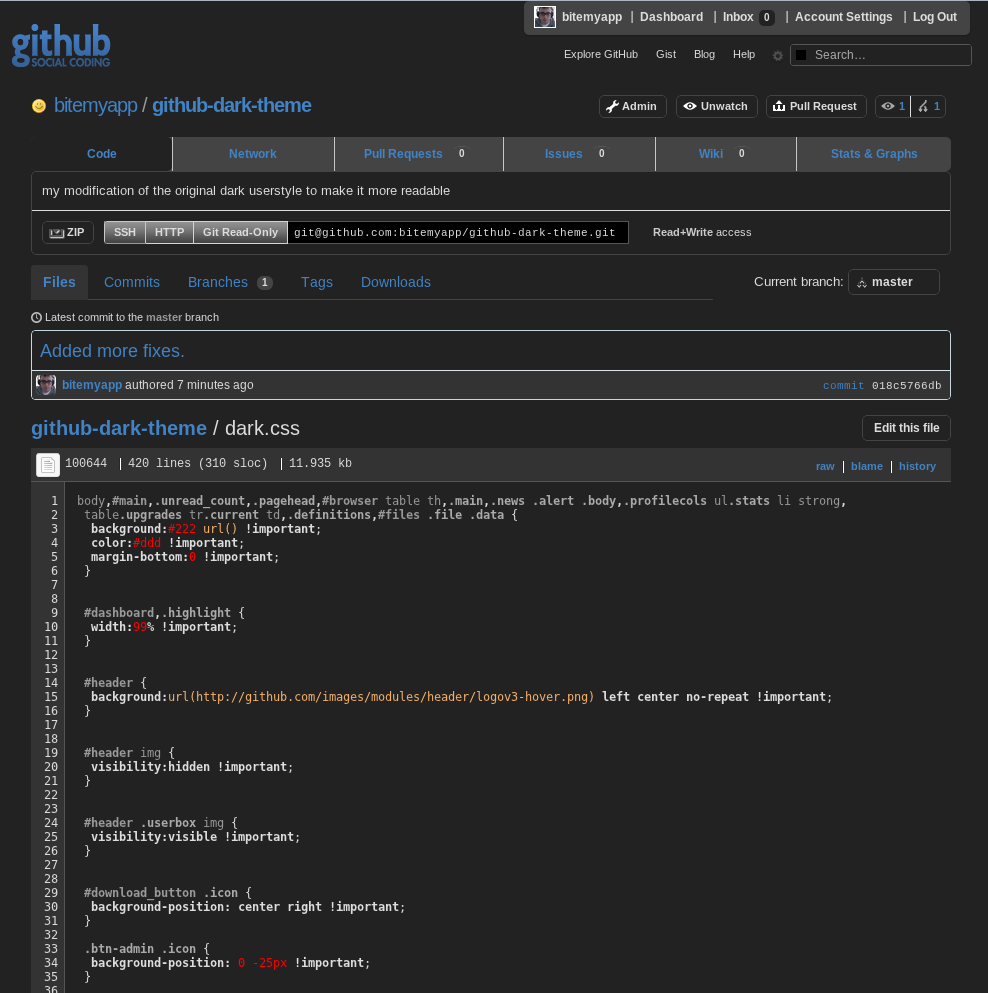The height and width of the screenshot is (993, 988).
Task: Switch to the Commits tab
Action: pos(131,282)
